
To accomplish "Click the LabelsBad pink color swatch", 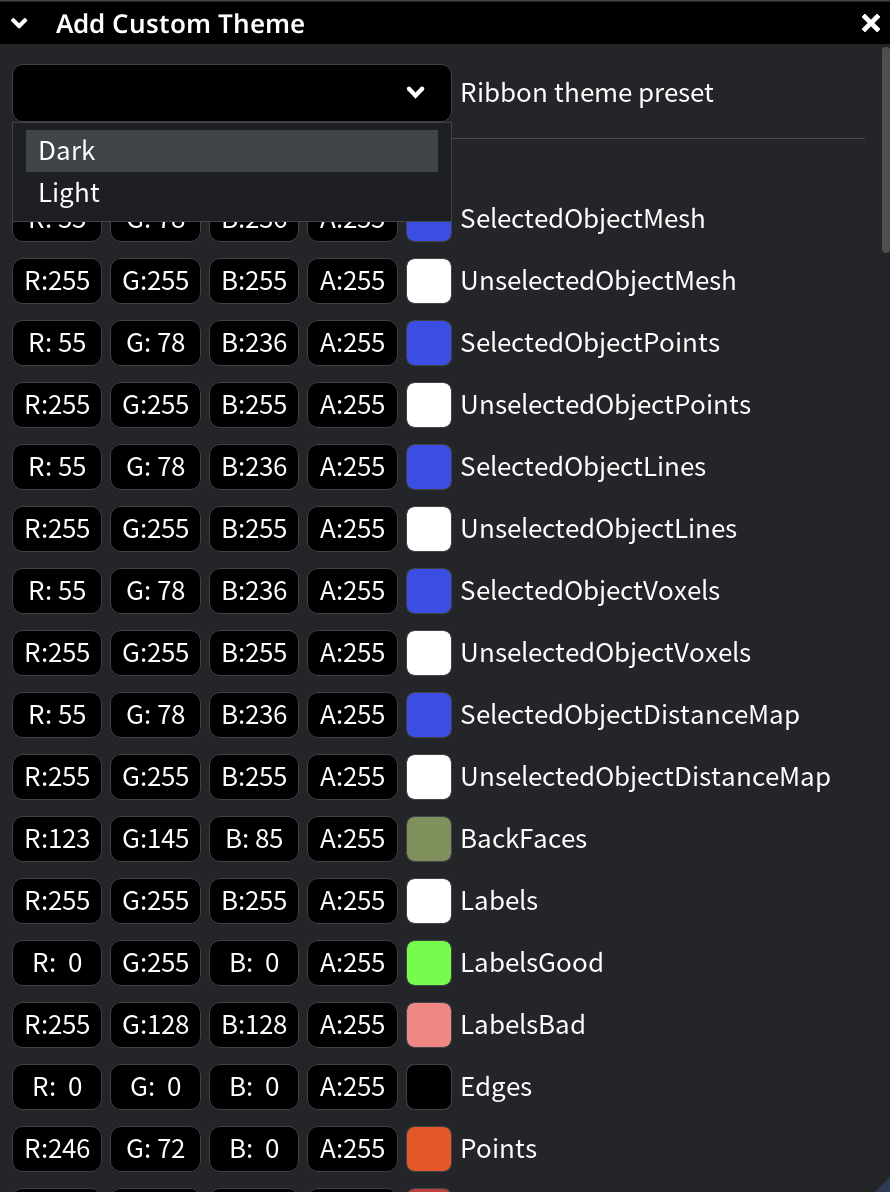I will click(429, 1025).
